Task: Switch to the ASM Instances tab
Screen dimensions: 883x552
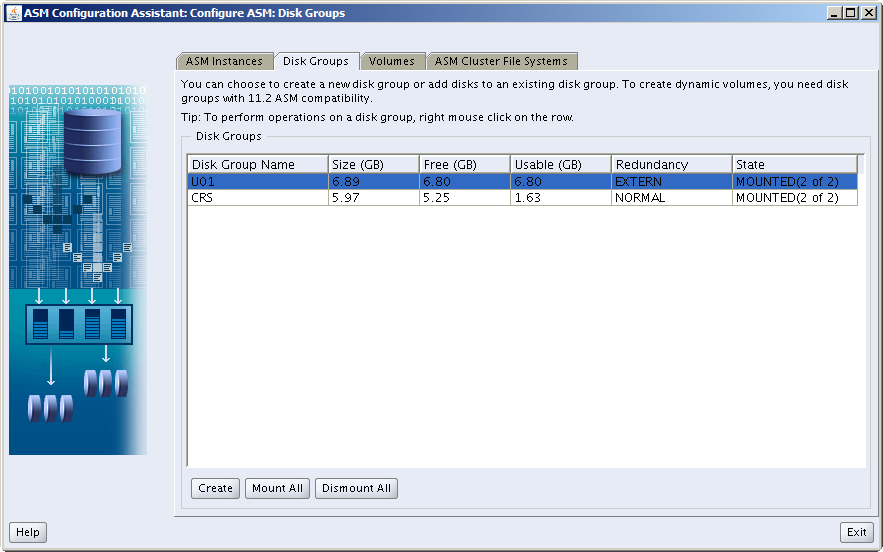Action: tap(224, 61)
